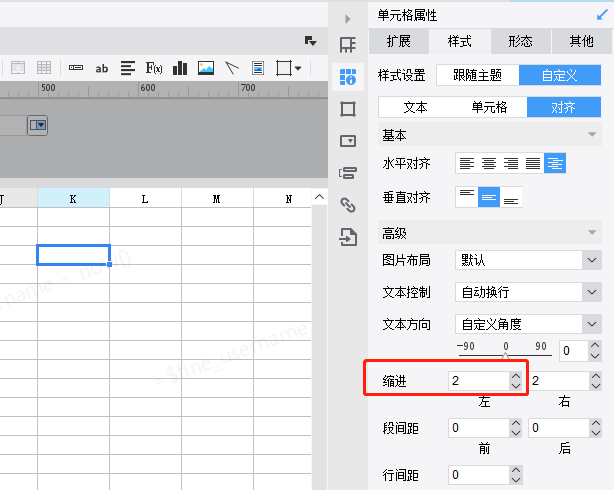Open the export document sidebar icon
Screen dimensions: 614x490
[348, 237]
